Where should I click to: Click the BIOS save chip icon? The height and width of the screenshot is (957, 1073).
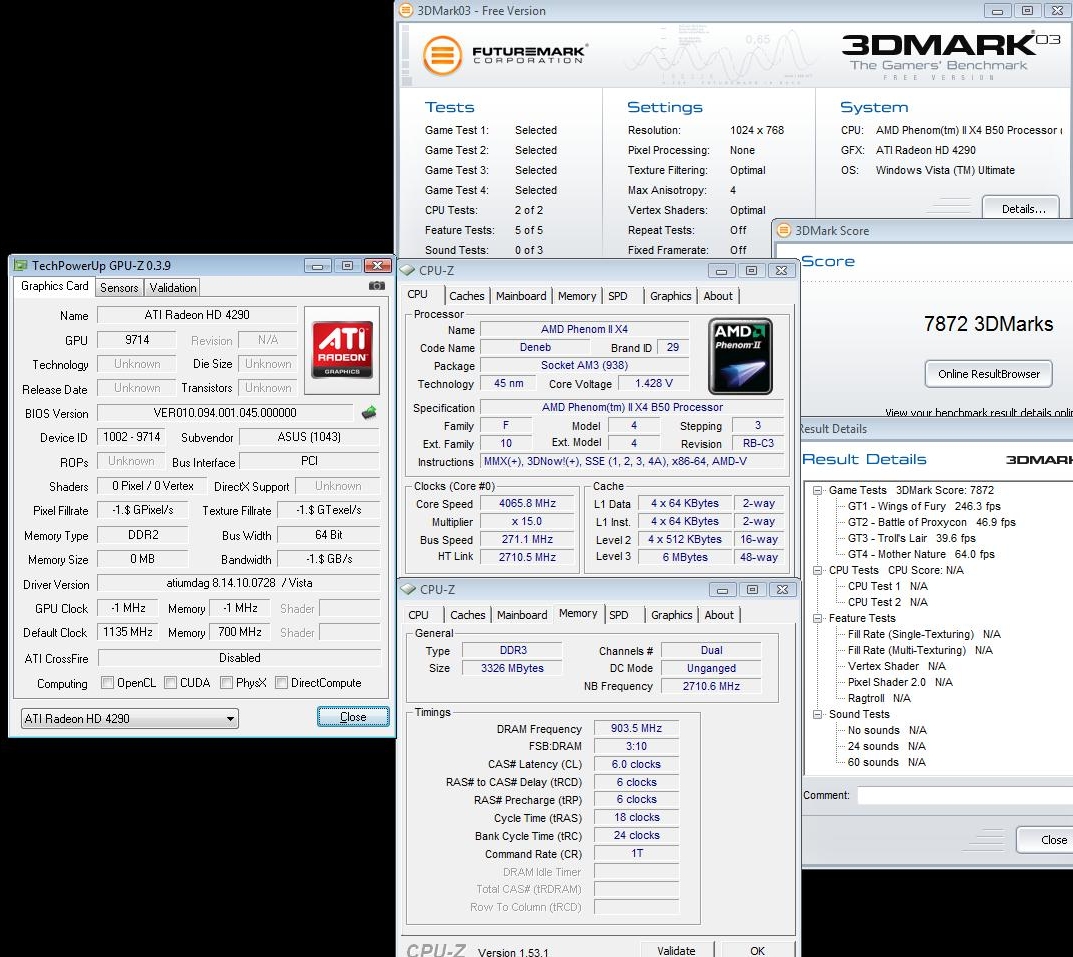[369, 412]
